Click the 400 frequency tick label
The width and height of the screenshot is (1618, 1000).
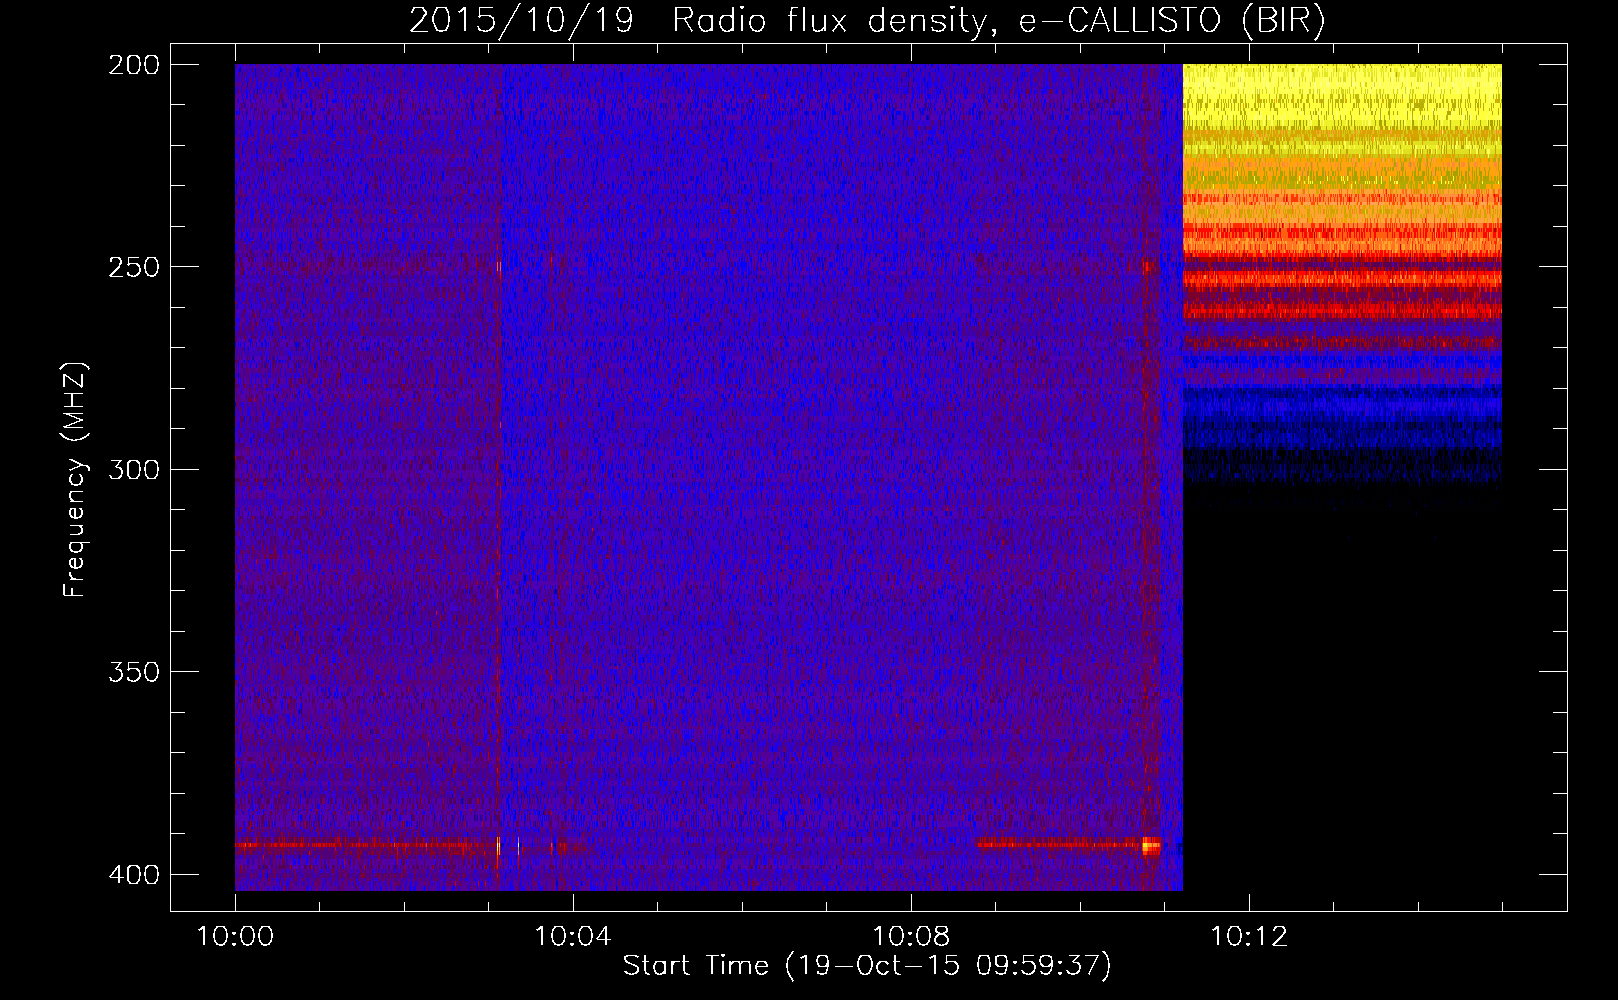pos(134,875)
